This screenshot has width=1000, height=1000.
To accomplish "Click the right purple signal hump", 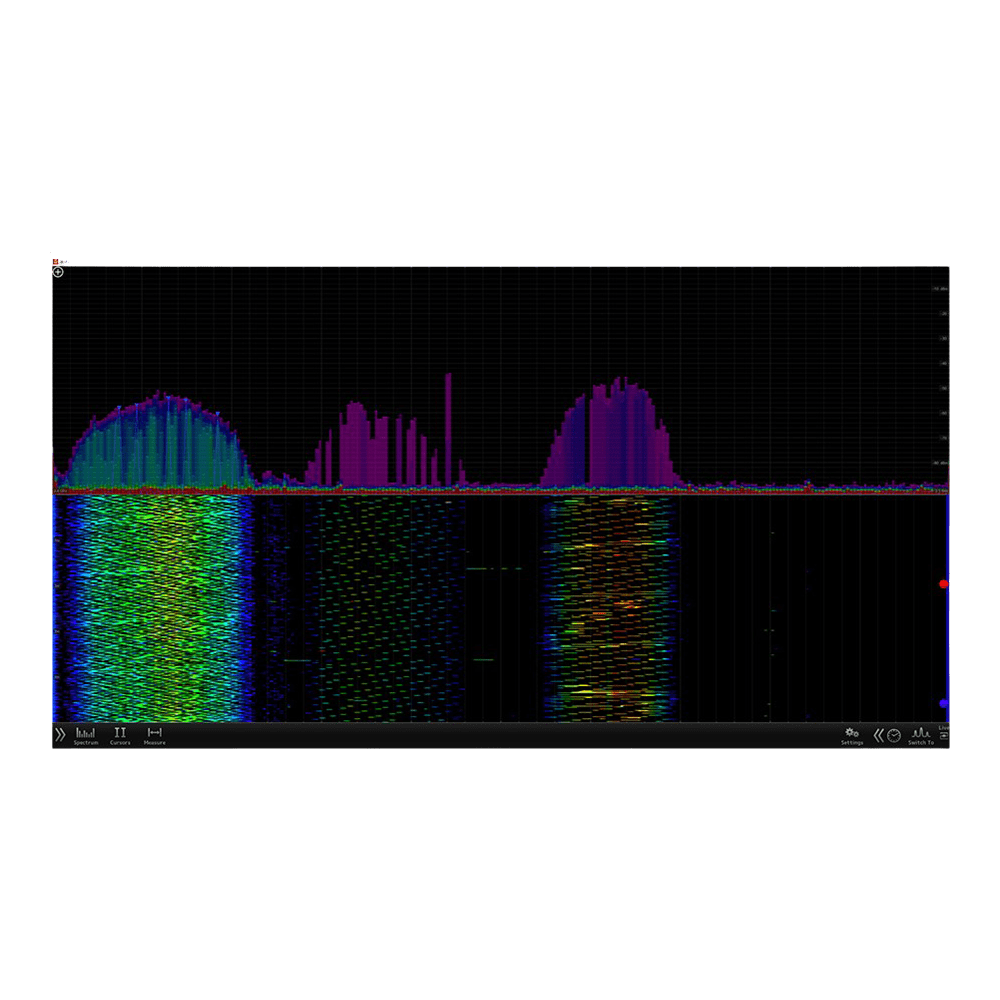I will (612, 435).
